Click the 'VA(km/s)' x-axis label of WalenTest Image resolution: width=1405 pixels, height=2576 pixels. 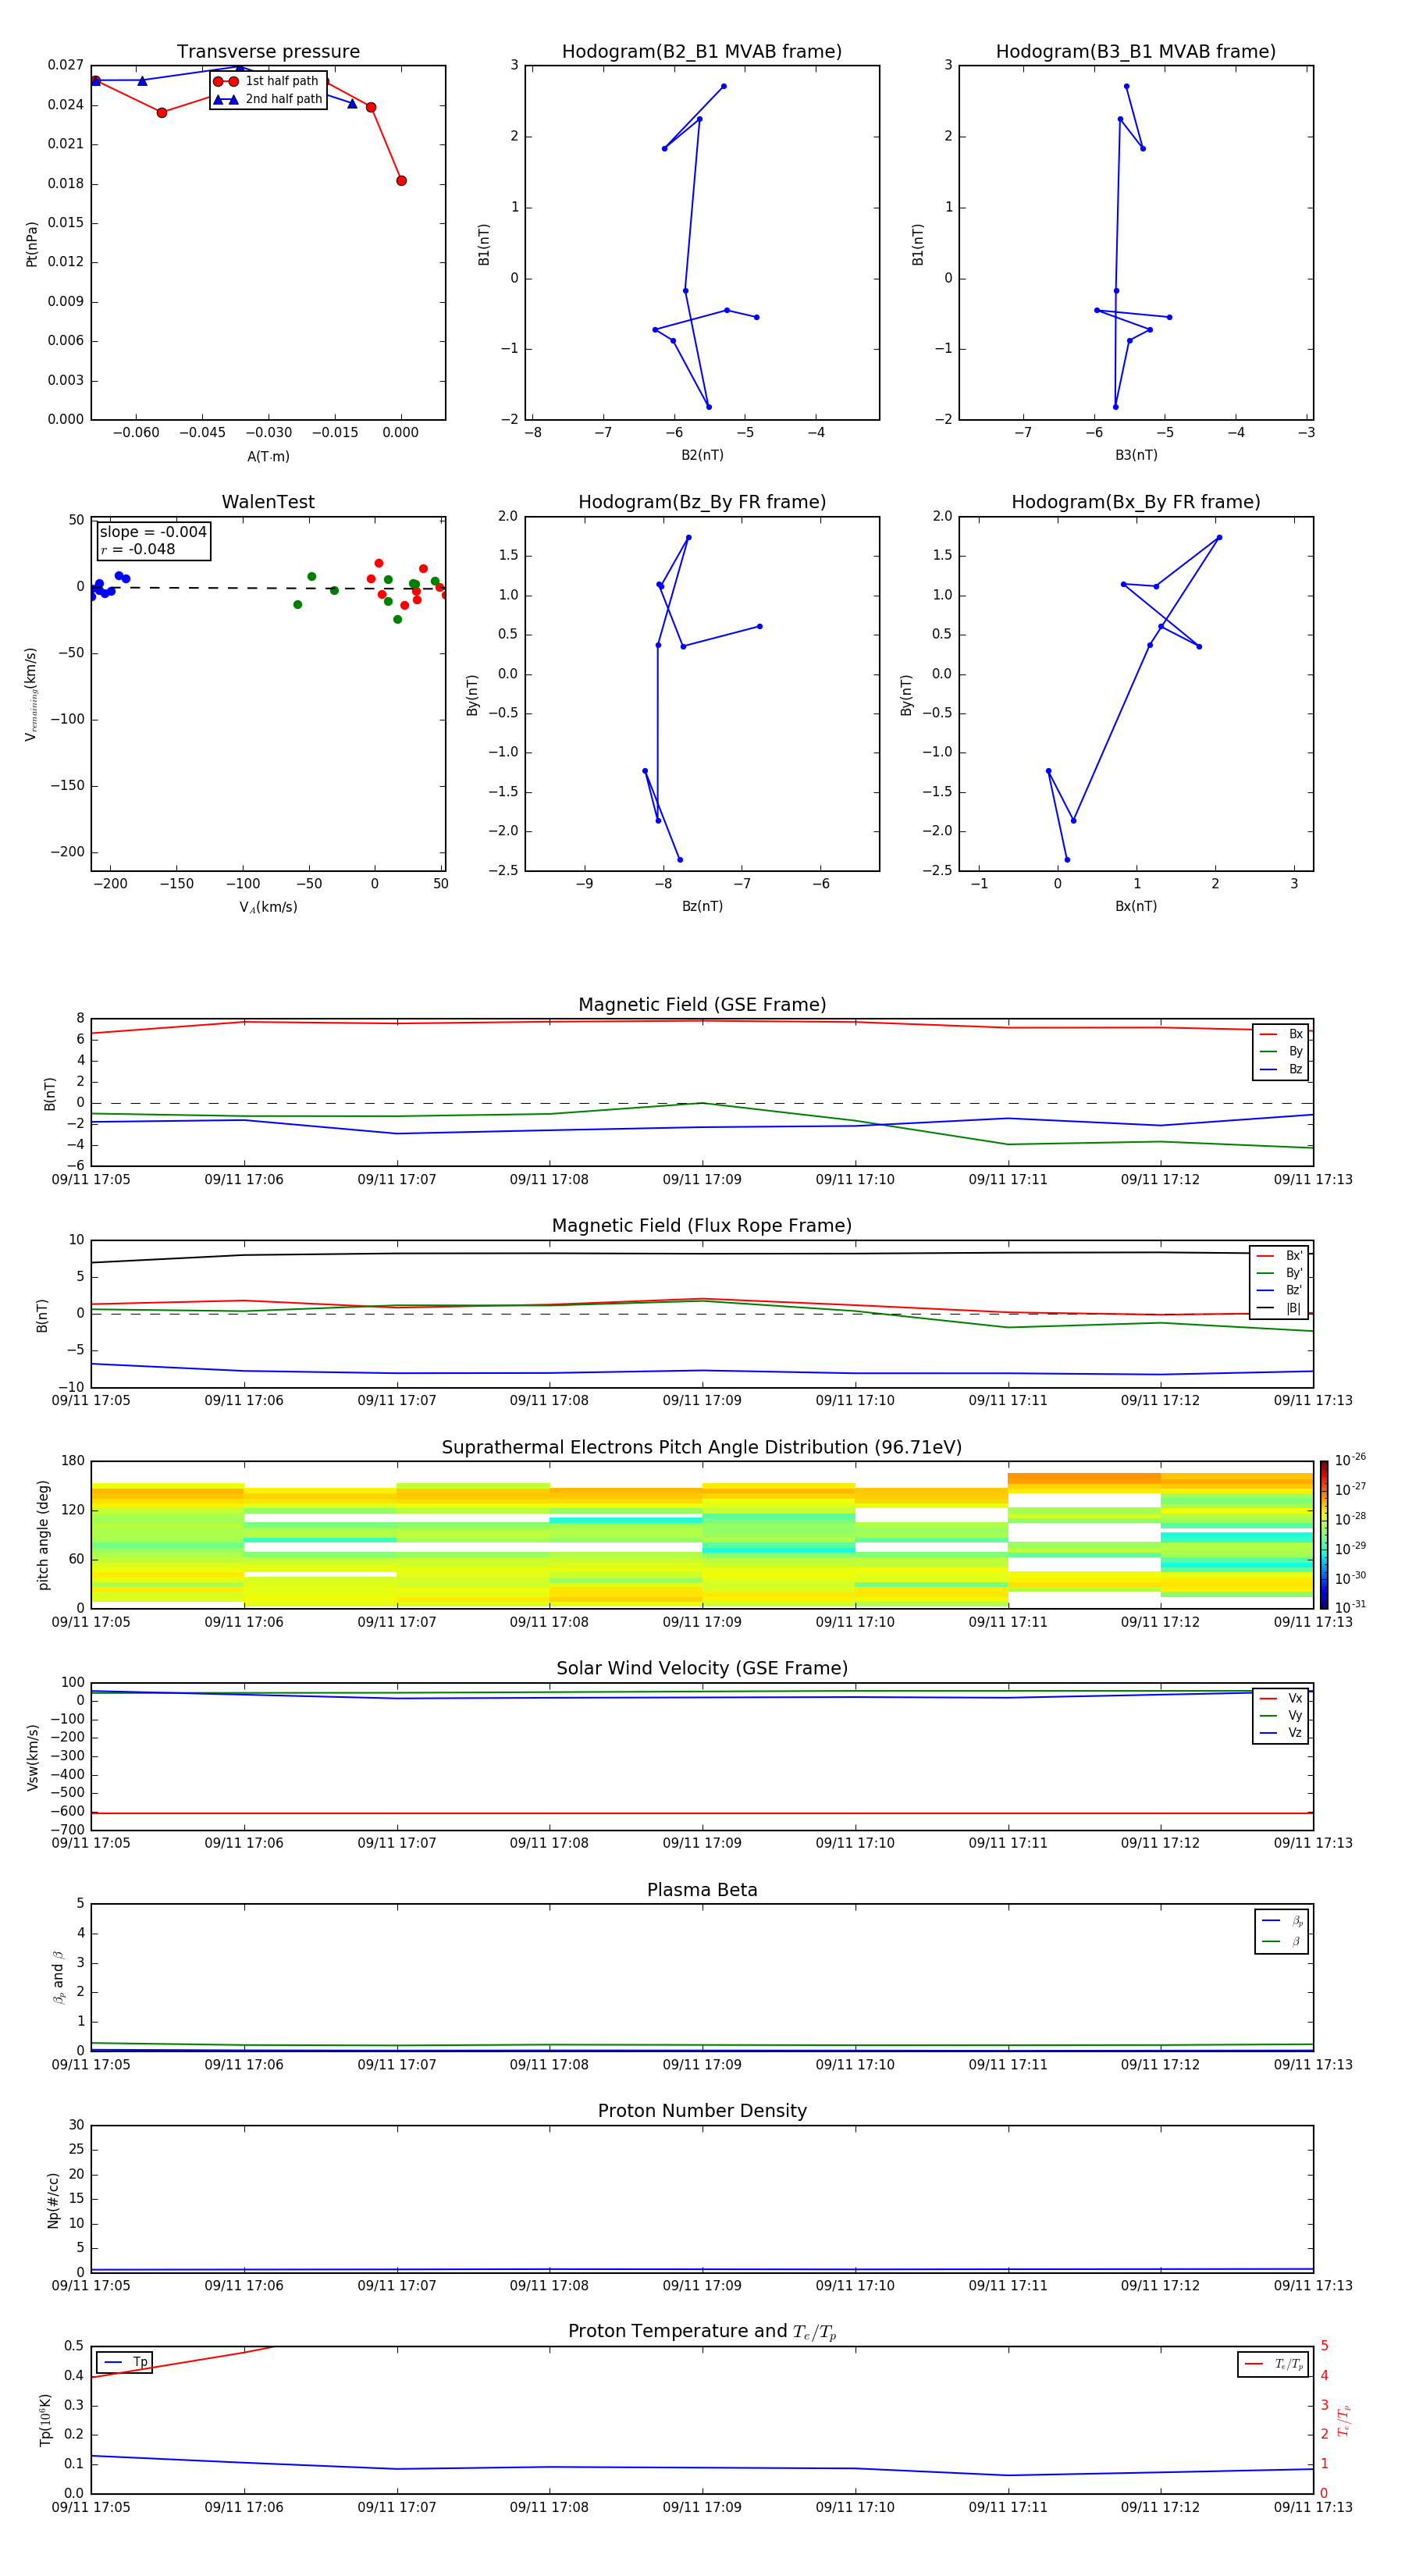pyautogui.click(x=268, y=907)
